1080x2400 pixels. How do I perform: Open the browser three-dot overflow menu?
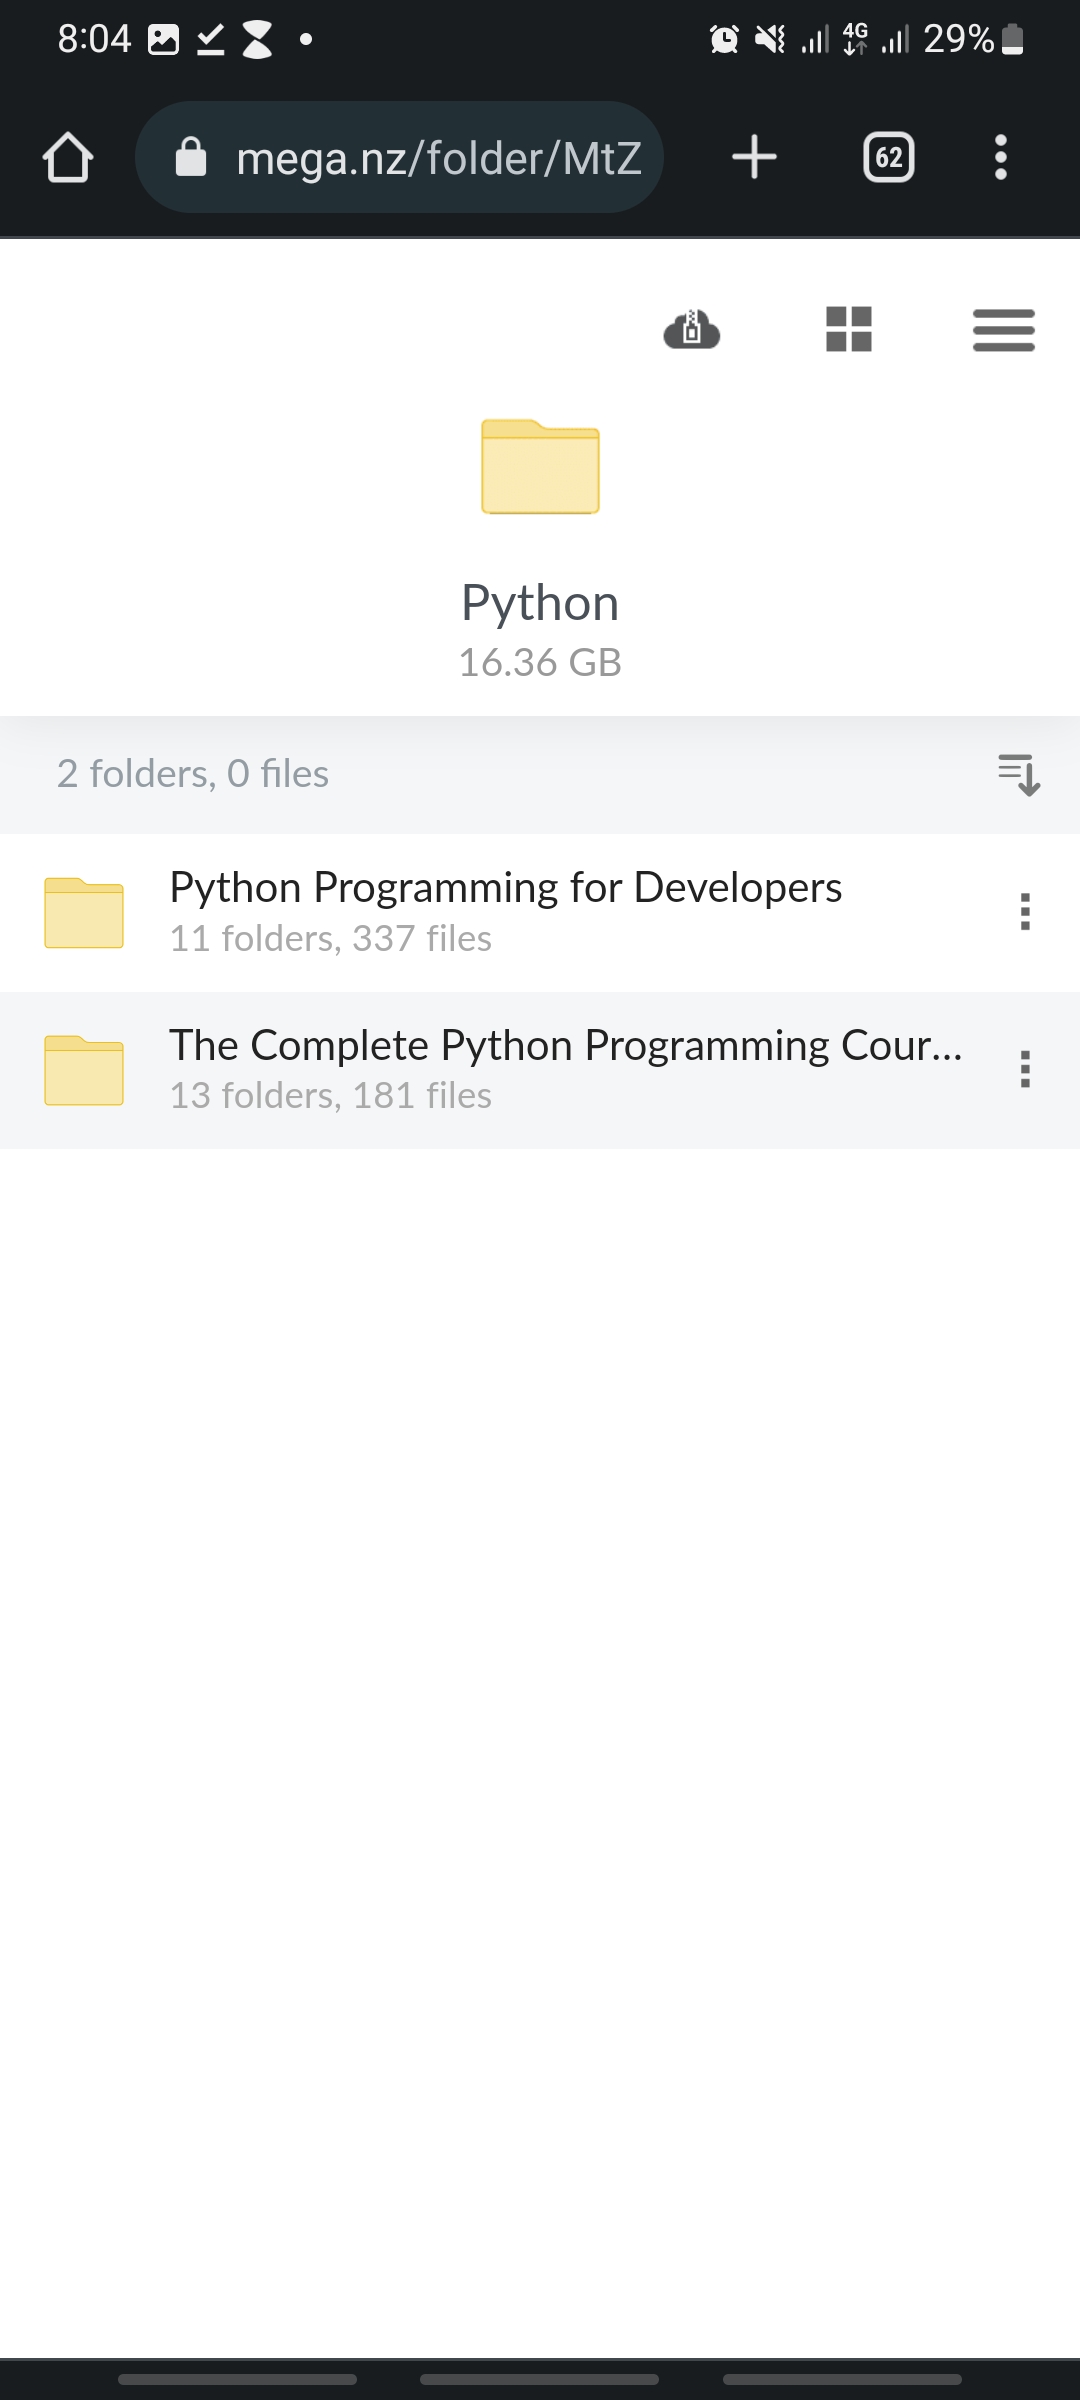coord(1000,157)
